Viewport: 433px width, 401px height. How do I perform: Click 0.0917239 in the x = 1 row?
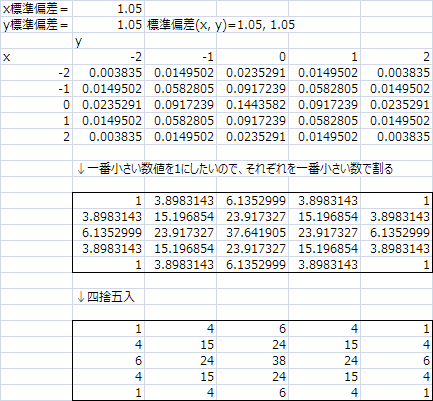pos(252,121)
